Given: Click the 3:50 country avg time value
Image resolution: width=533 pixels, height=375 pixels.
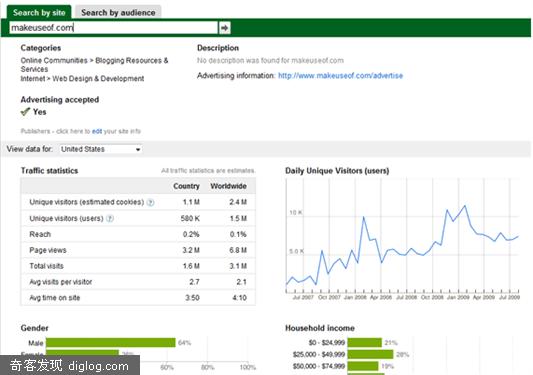Looking at the screenshot, I should (x=192, y=298).
